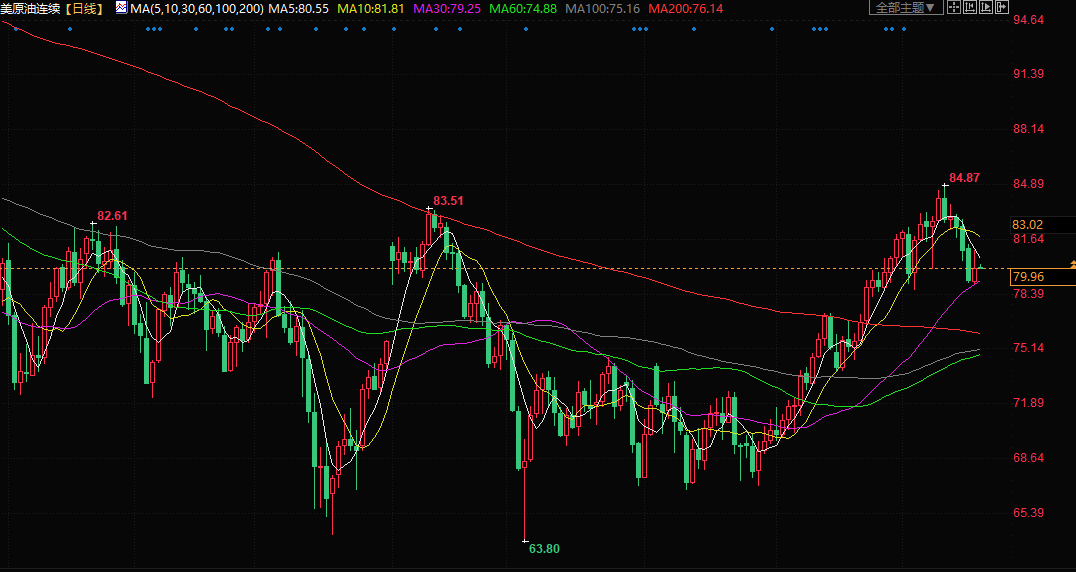This screenshot has height=572, width=1076.
Task: Click the chart playback icon at top right
Action: pos(986,8)
